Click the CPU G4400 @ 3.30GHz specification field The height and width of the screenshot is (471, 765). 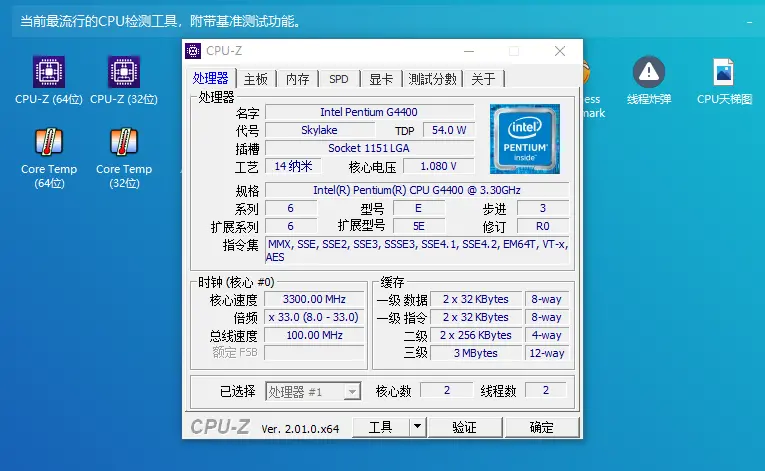417,190
